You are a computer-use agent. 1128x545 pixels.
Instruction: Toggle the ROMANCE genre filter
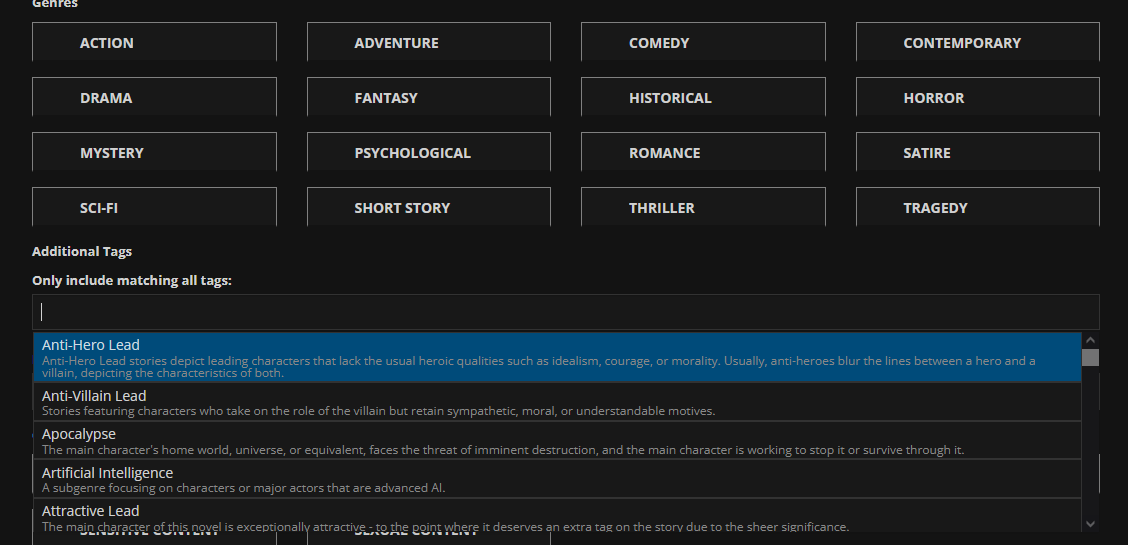pyautogui.click(x=703, y=152)
